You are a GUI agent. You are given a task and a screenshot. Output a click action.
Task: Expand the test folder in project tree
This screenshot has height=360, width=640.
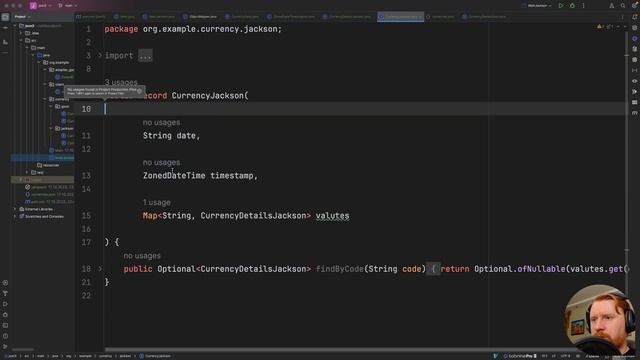[x=27, y=172]
